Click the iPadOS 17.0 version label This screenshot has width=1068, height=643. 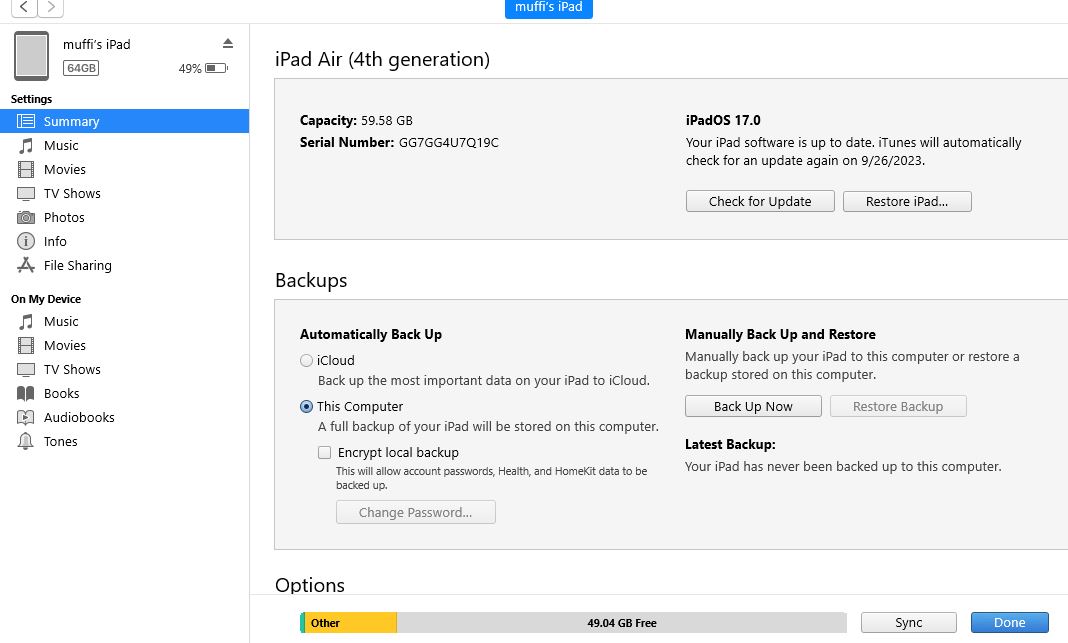coord(723,121)
